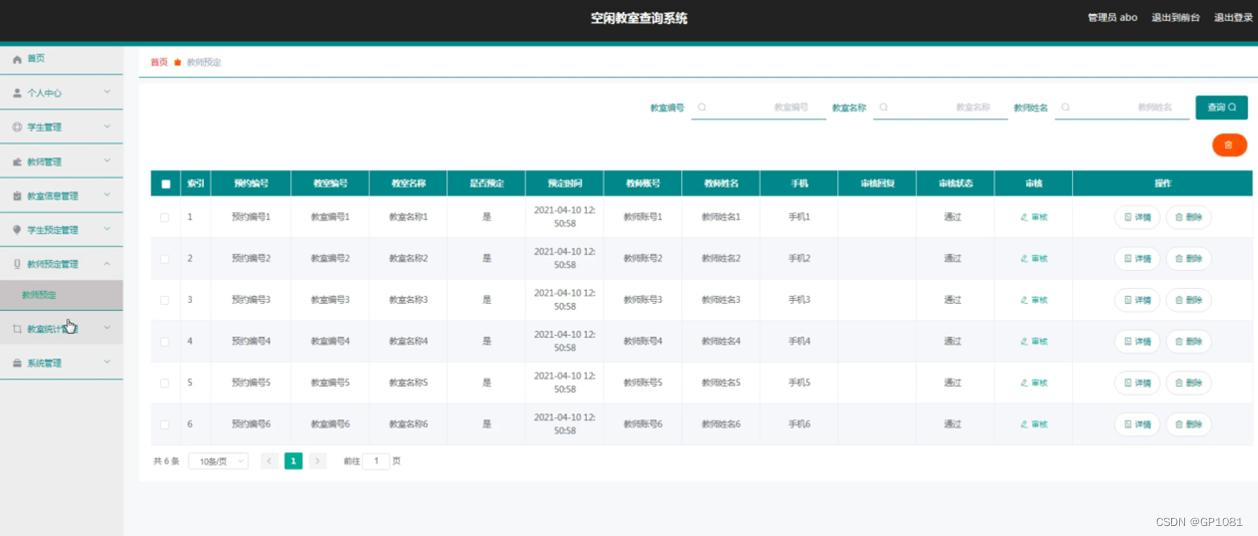Focus the 教师姓名 search input

1122,107
